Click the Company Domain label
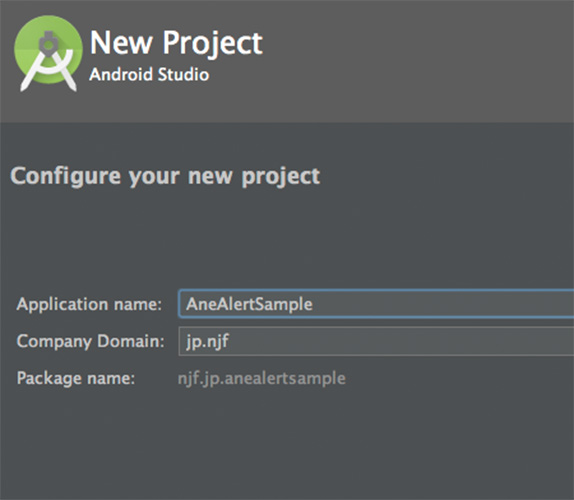574x500 pixels. (x=90, y=342)
